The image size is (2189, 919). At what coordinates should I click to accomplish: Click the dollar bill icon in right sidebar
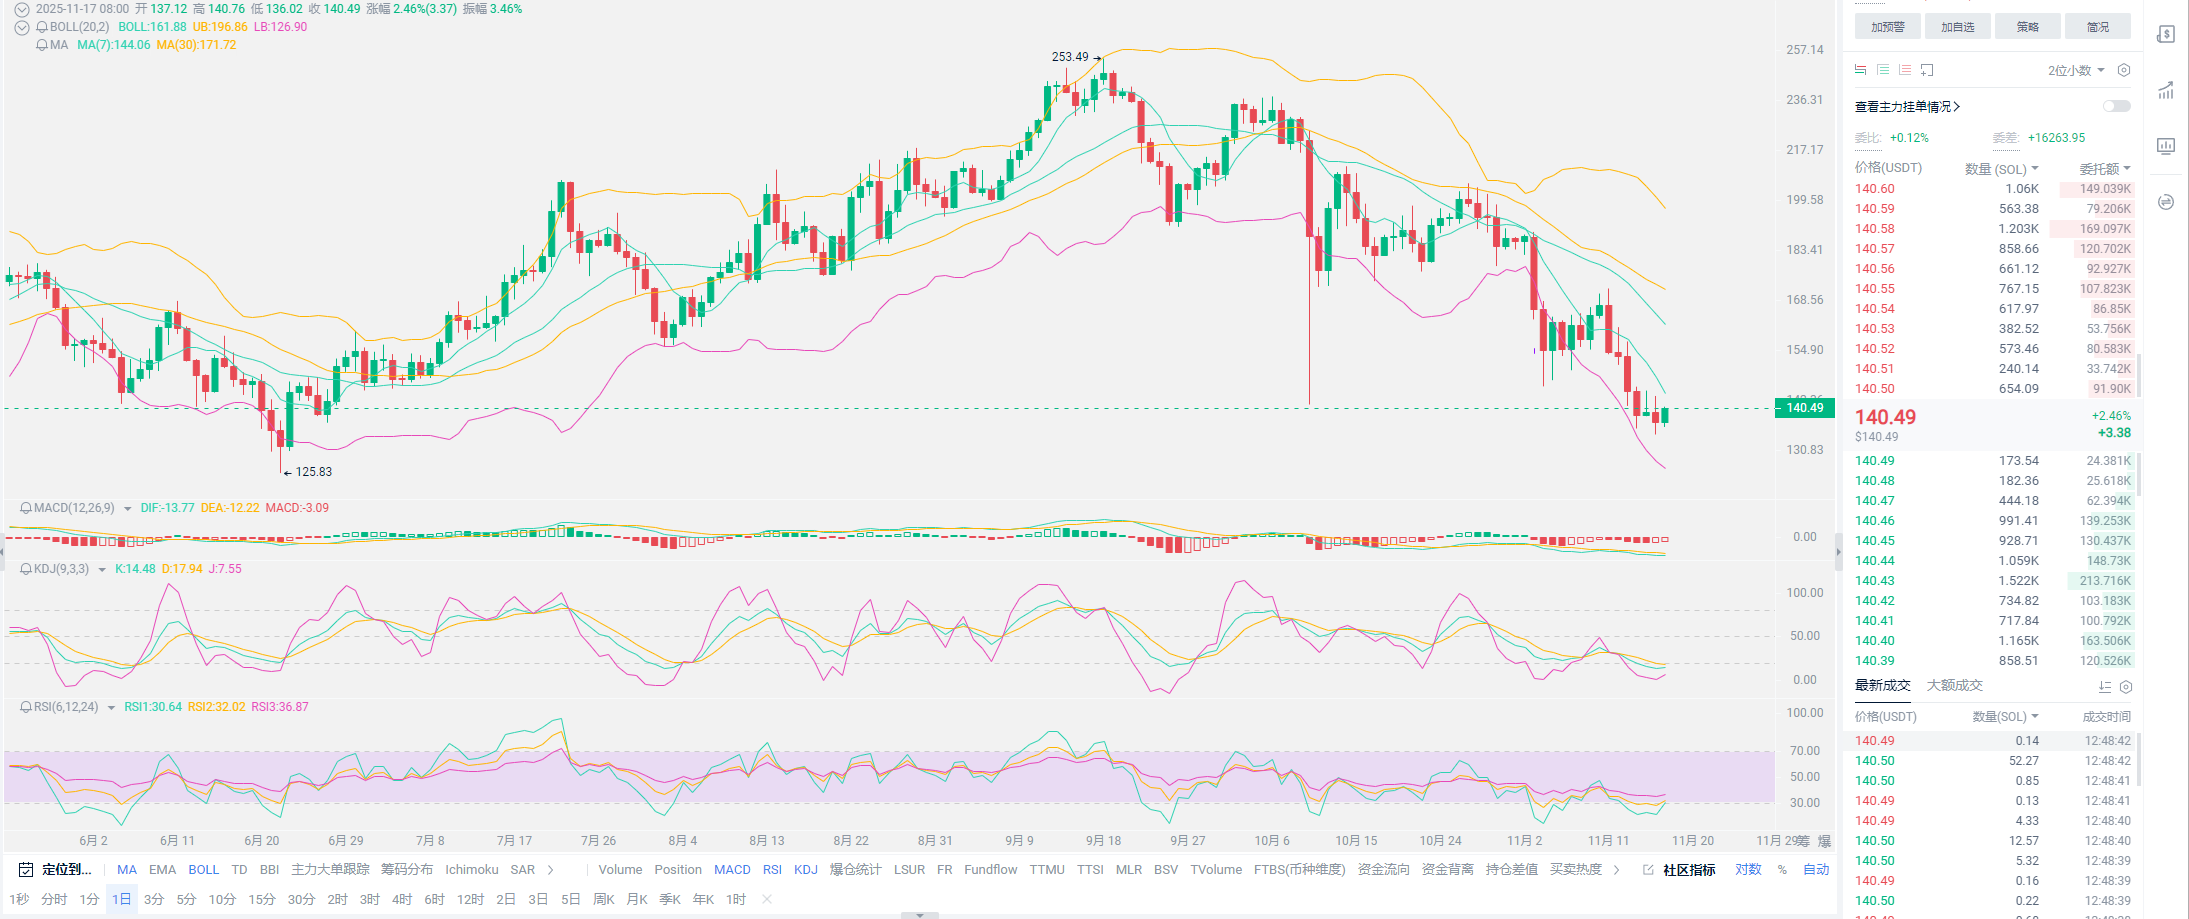point(2166,35)
